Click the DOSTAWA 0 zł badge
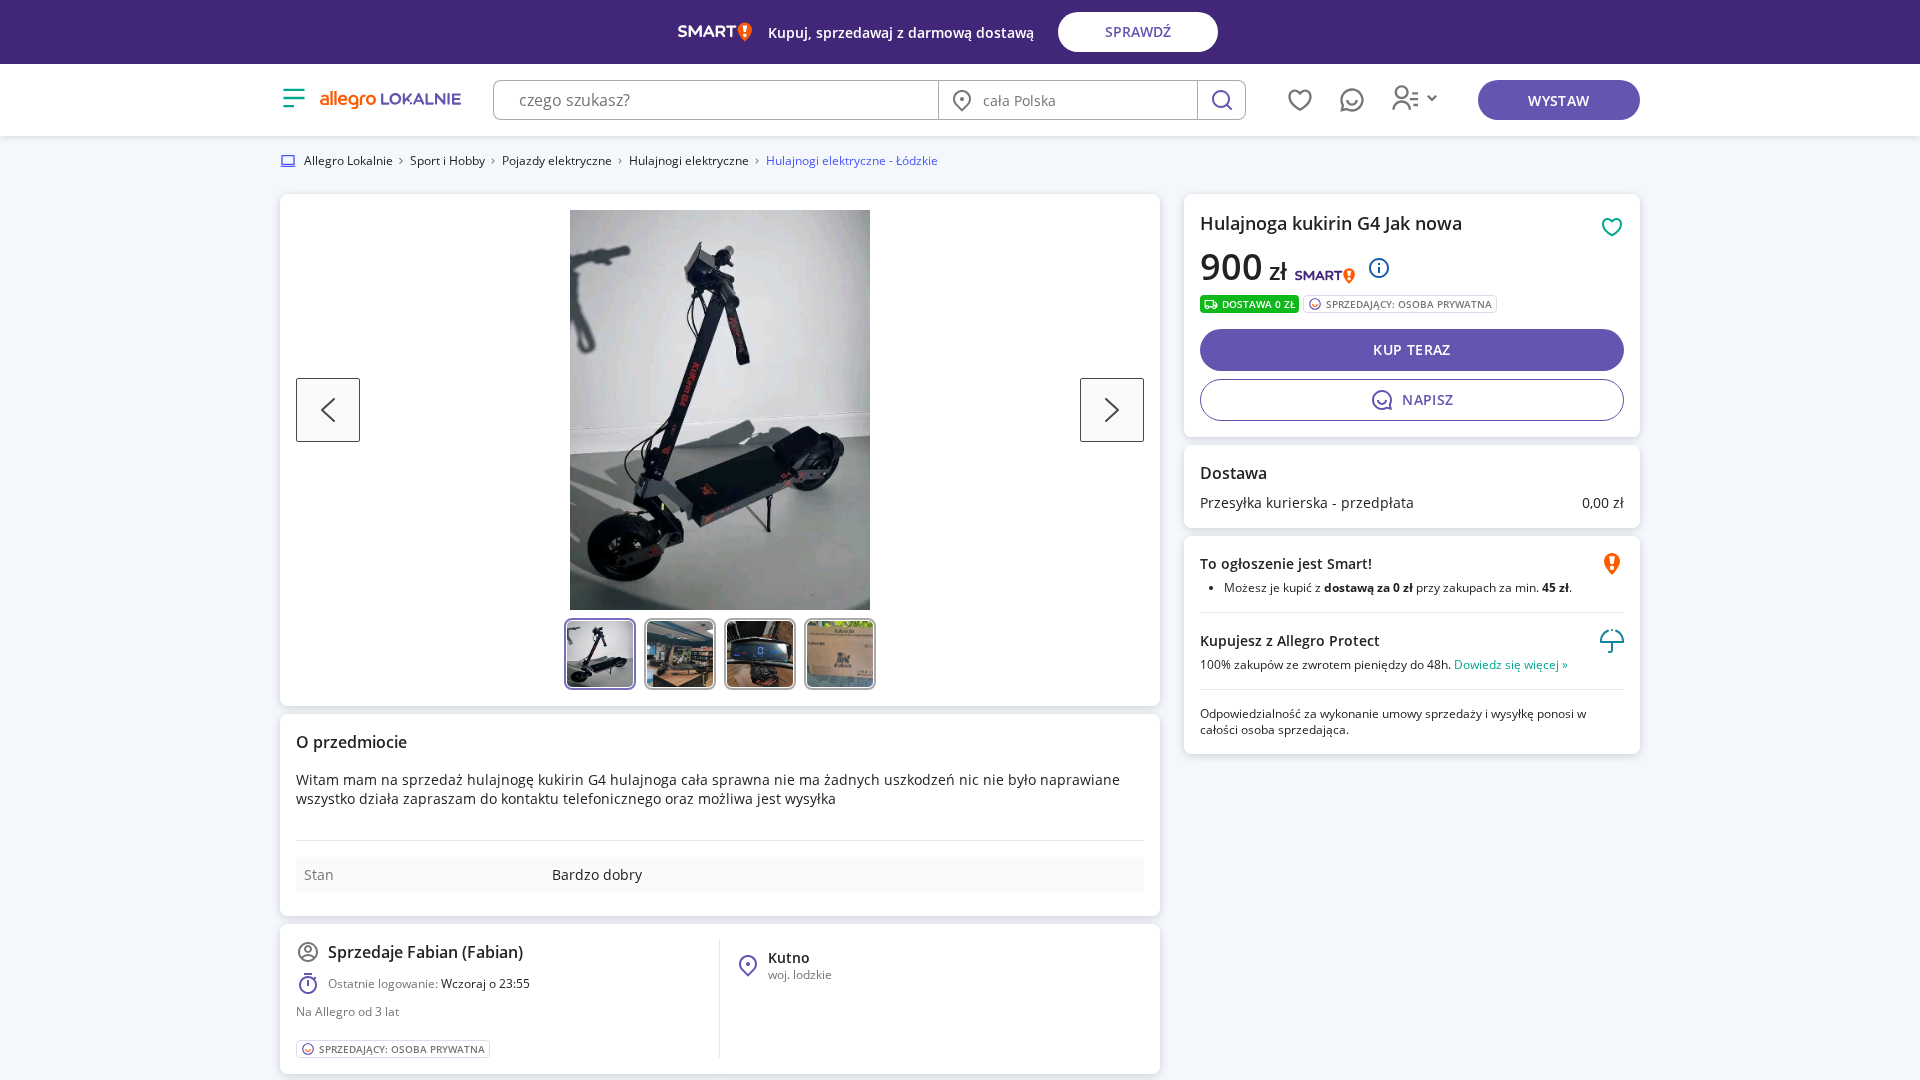 [1249, 304]
